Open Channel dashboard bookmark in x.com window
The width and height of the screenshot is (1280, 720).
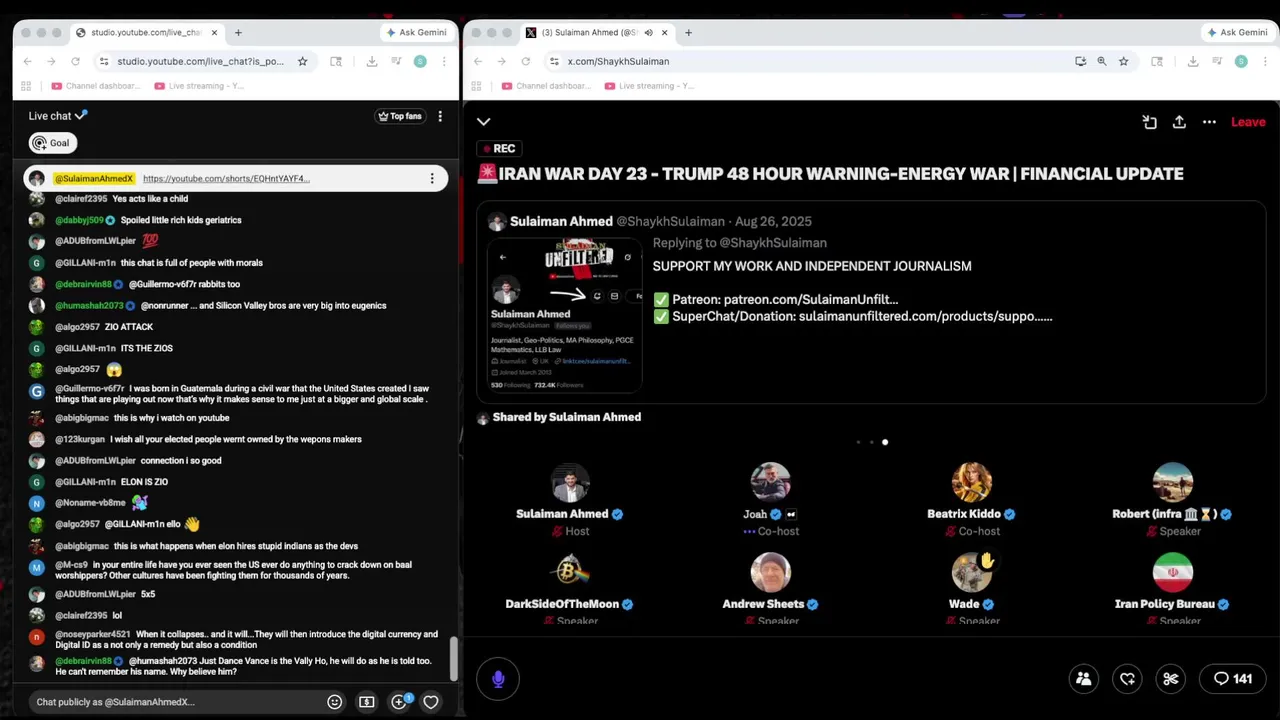pos(548,86)
